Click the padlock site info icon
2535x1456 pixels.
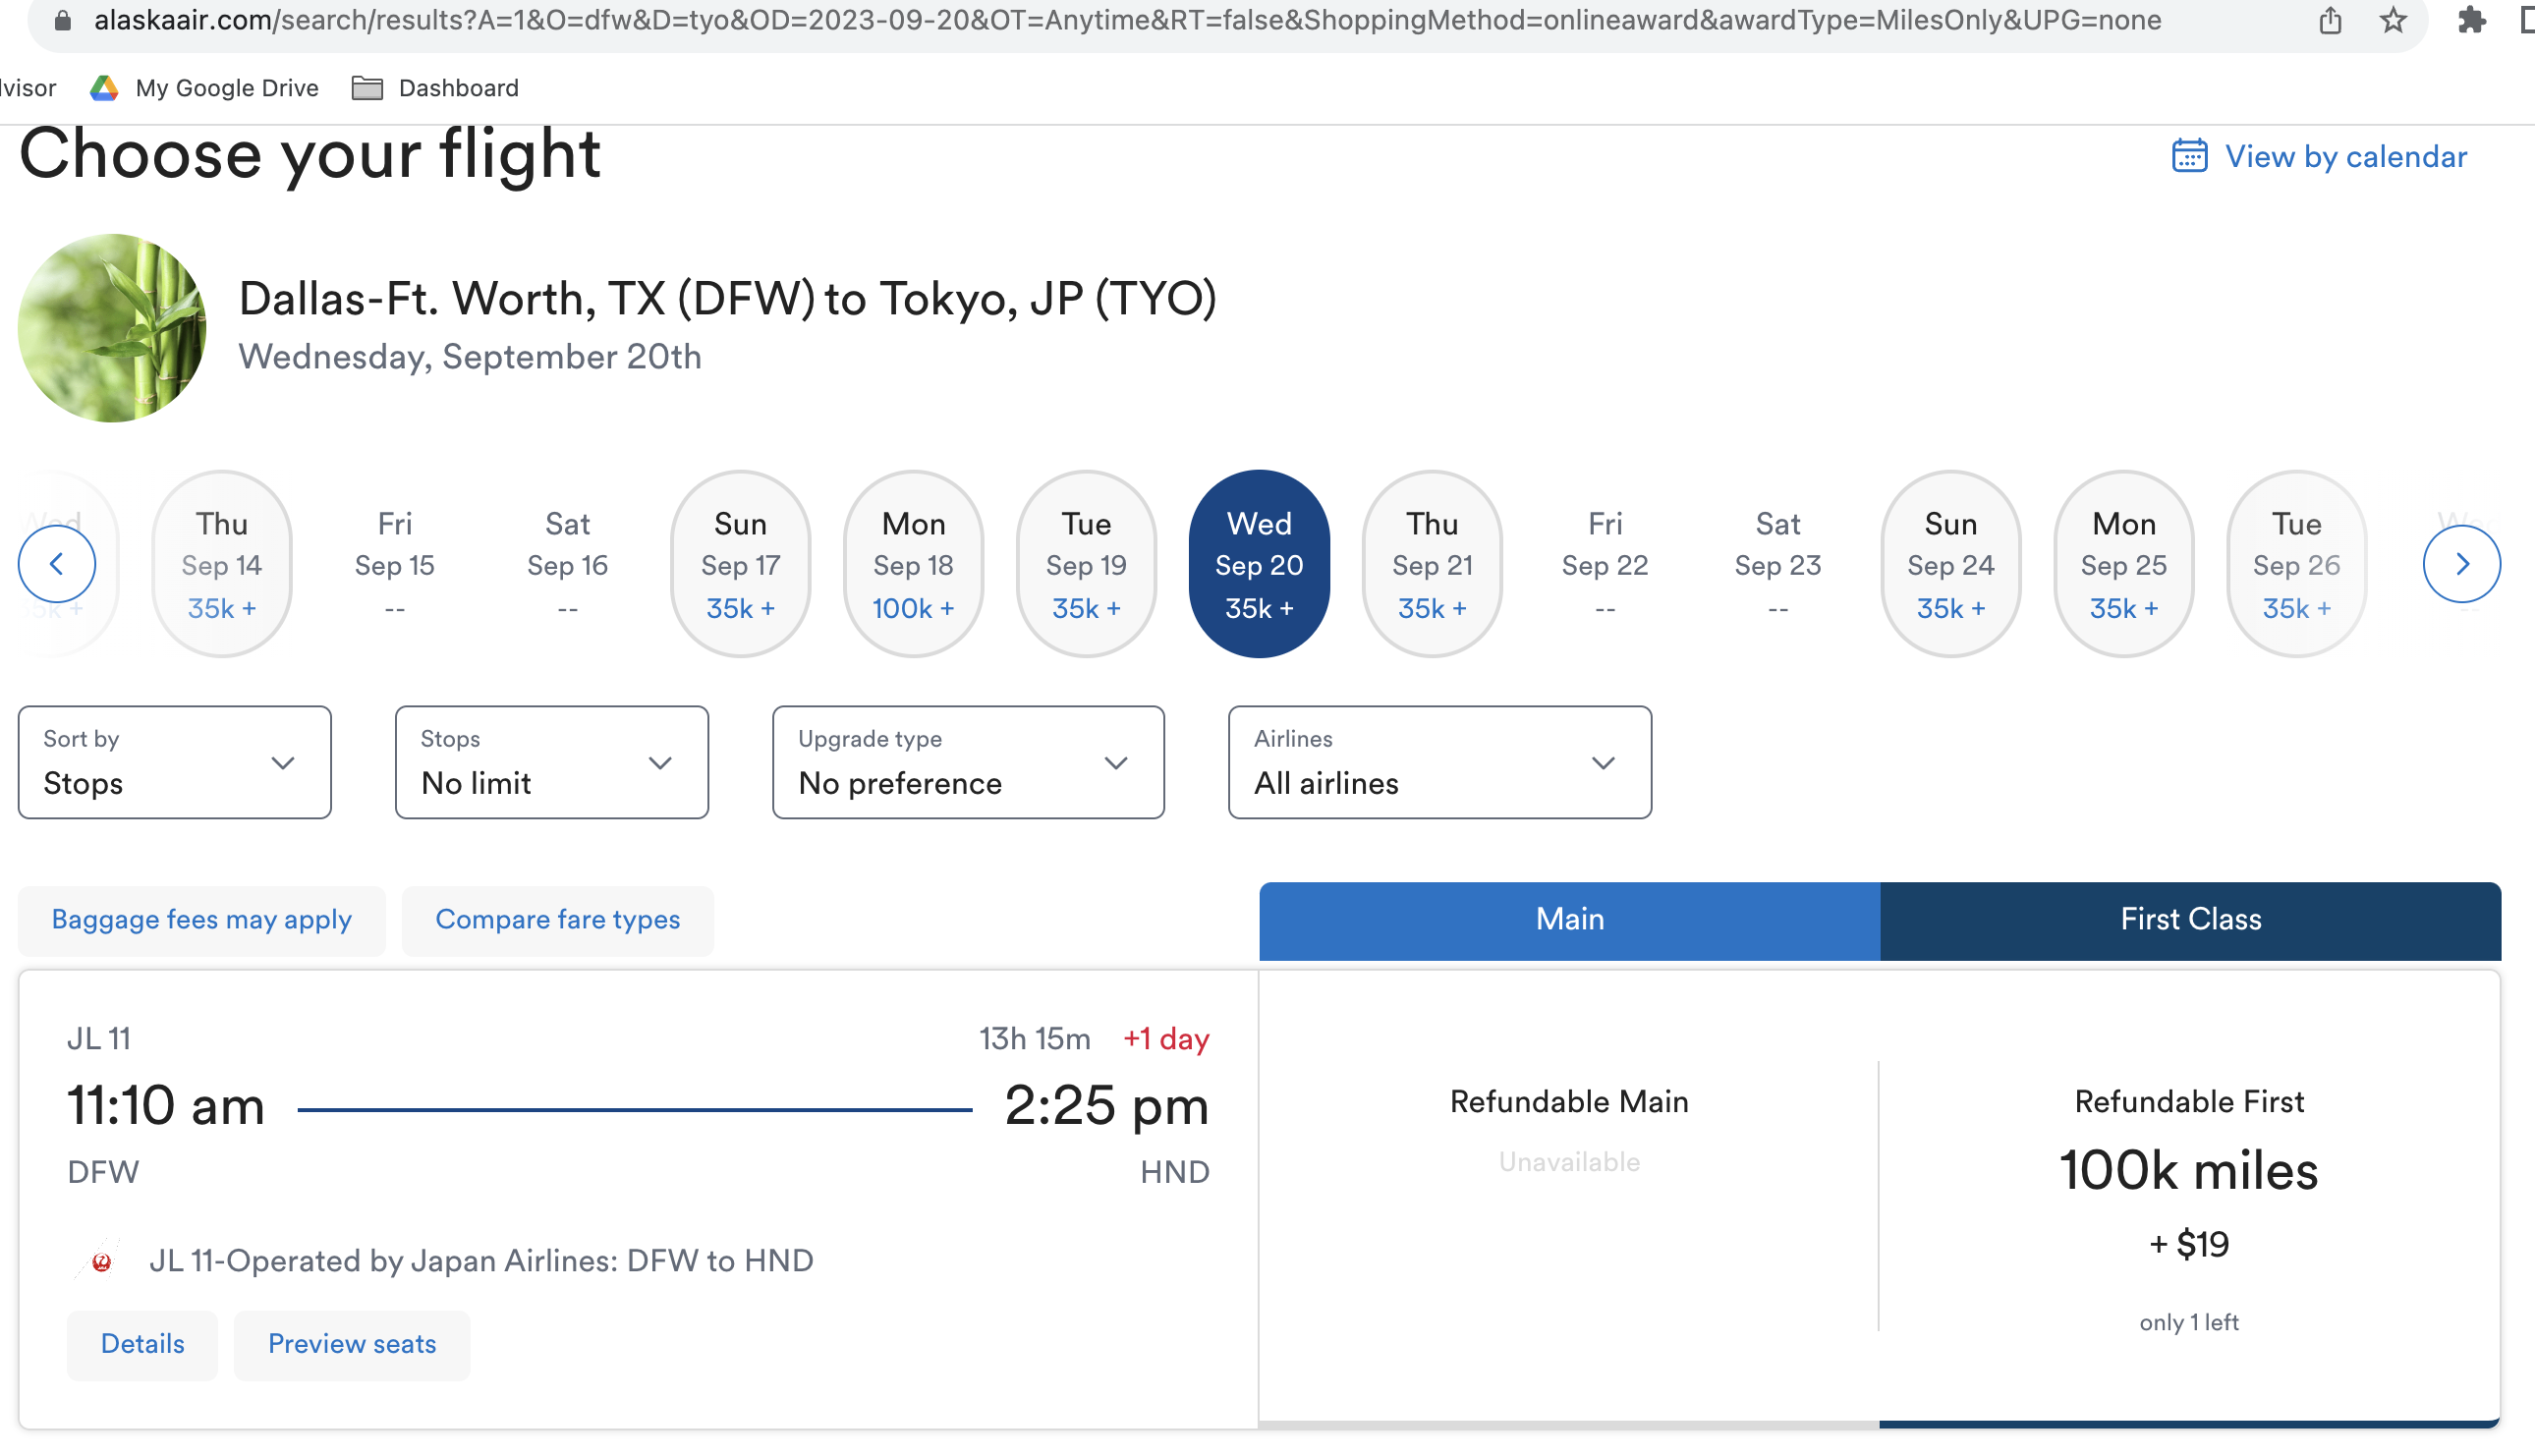click(62, 20)
